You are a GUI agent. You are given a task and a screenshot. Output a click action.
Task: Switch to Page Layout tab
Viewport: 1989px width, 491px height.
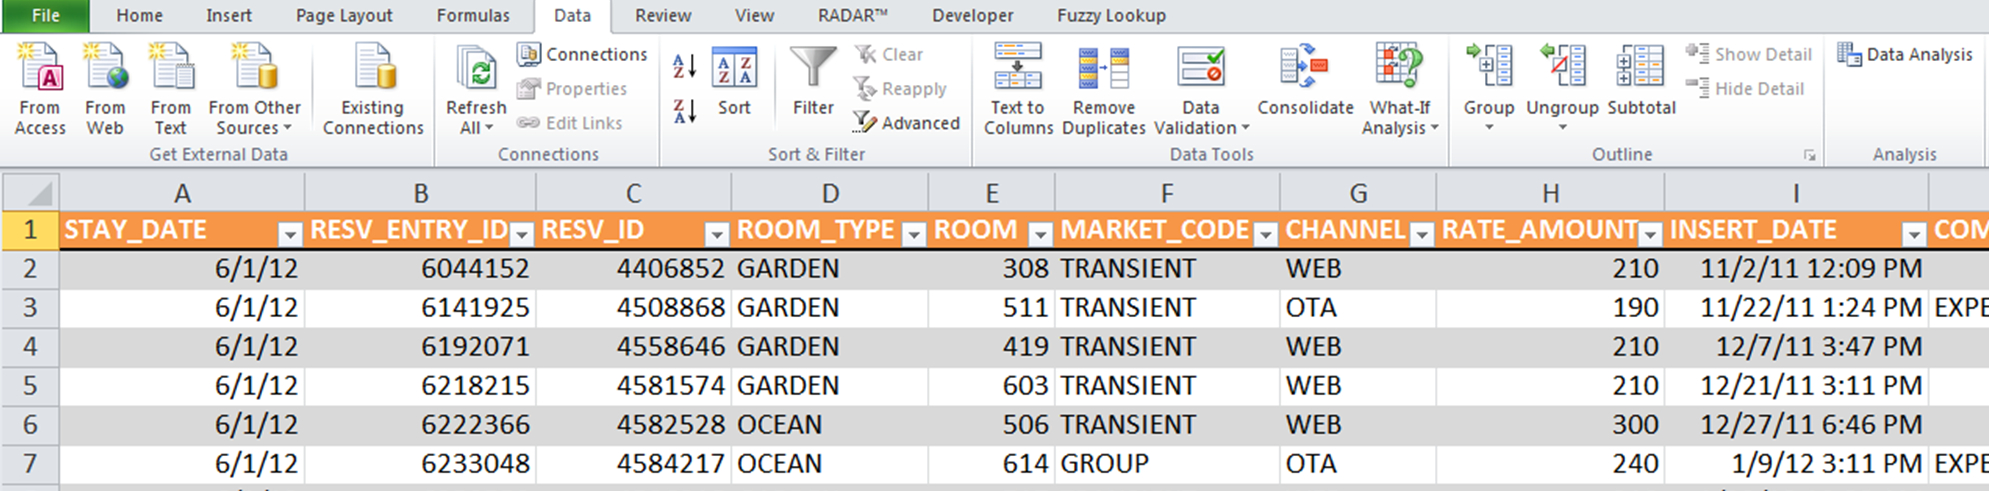pos(344,15)
